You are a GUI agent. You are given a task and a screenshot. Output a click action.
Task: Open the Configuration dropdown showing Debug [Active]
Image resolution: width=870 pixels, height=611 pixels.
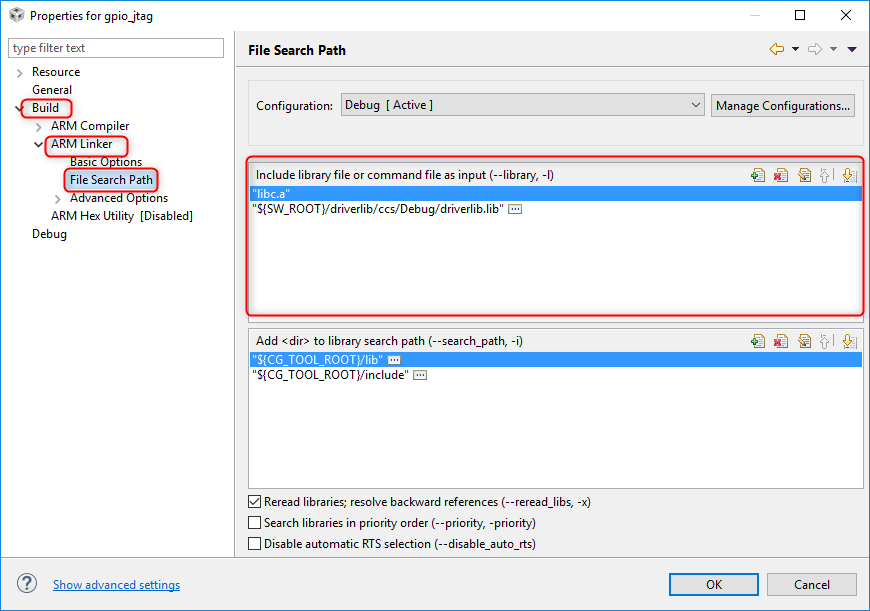coord(523,105)
